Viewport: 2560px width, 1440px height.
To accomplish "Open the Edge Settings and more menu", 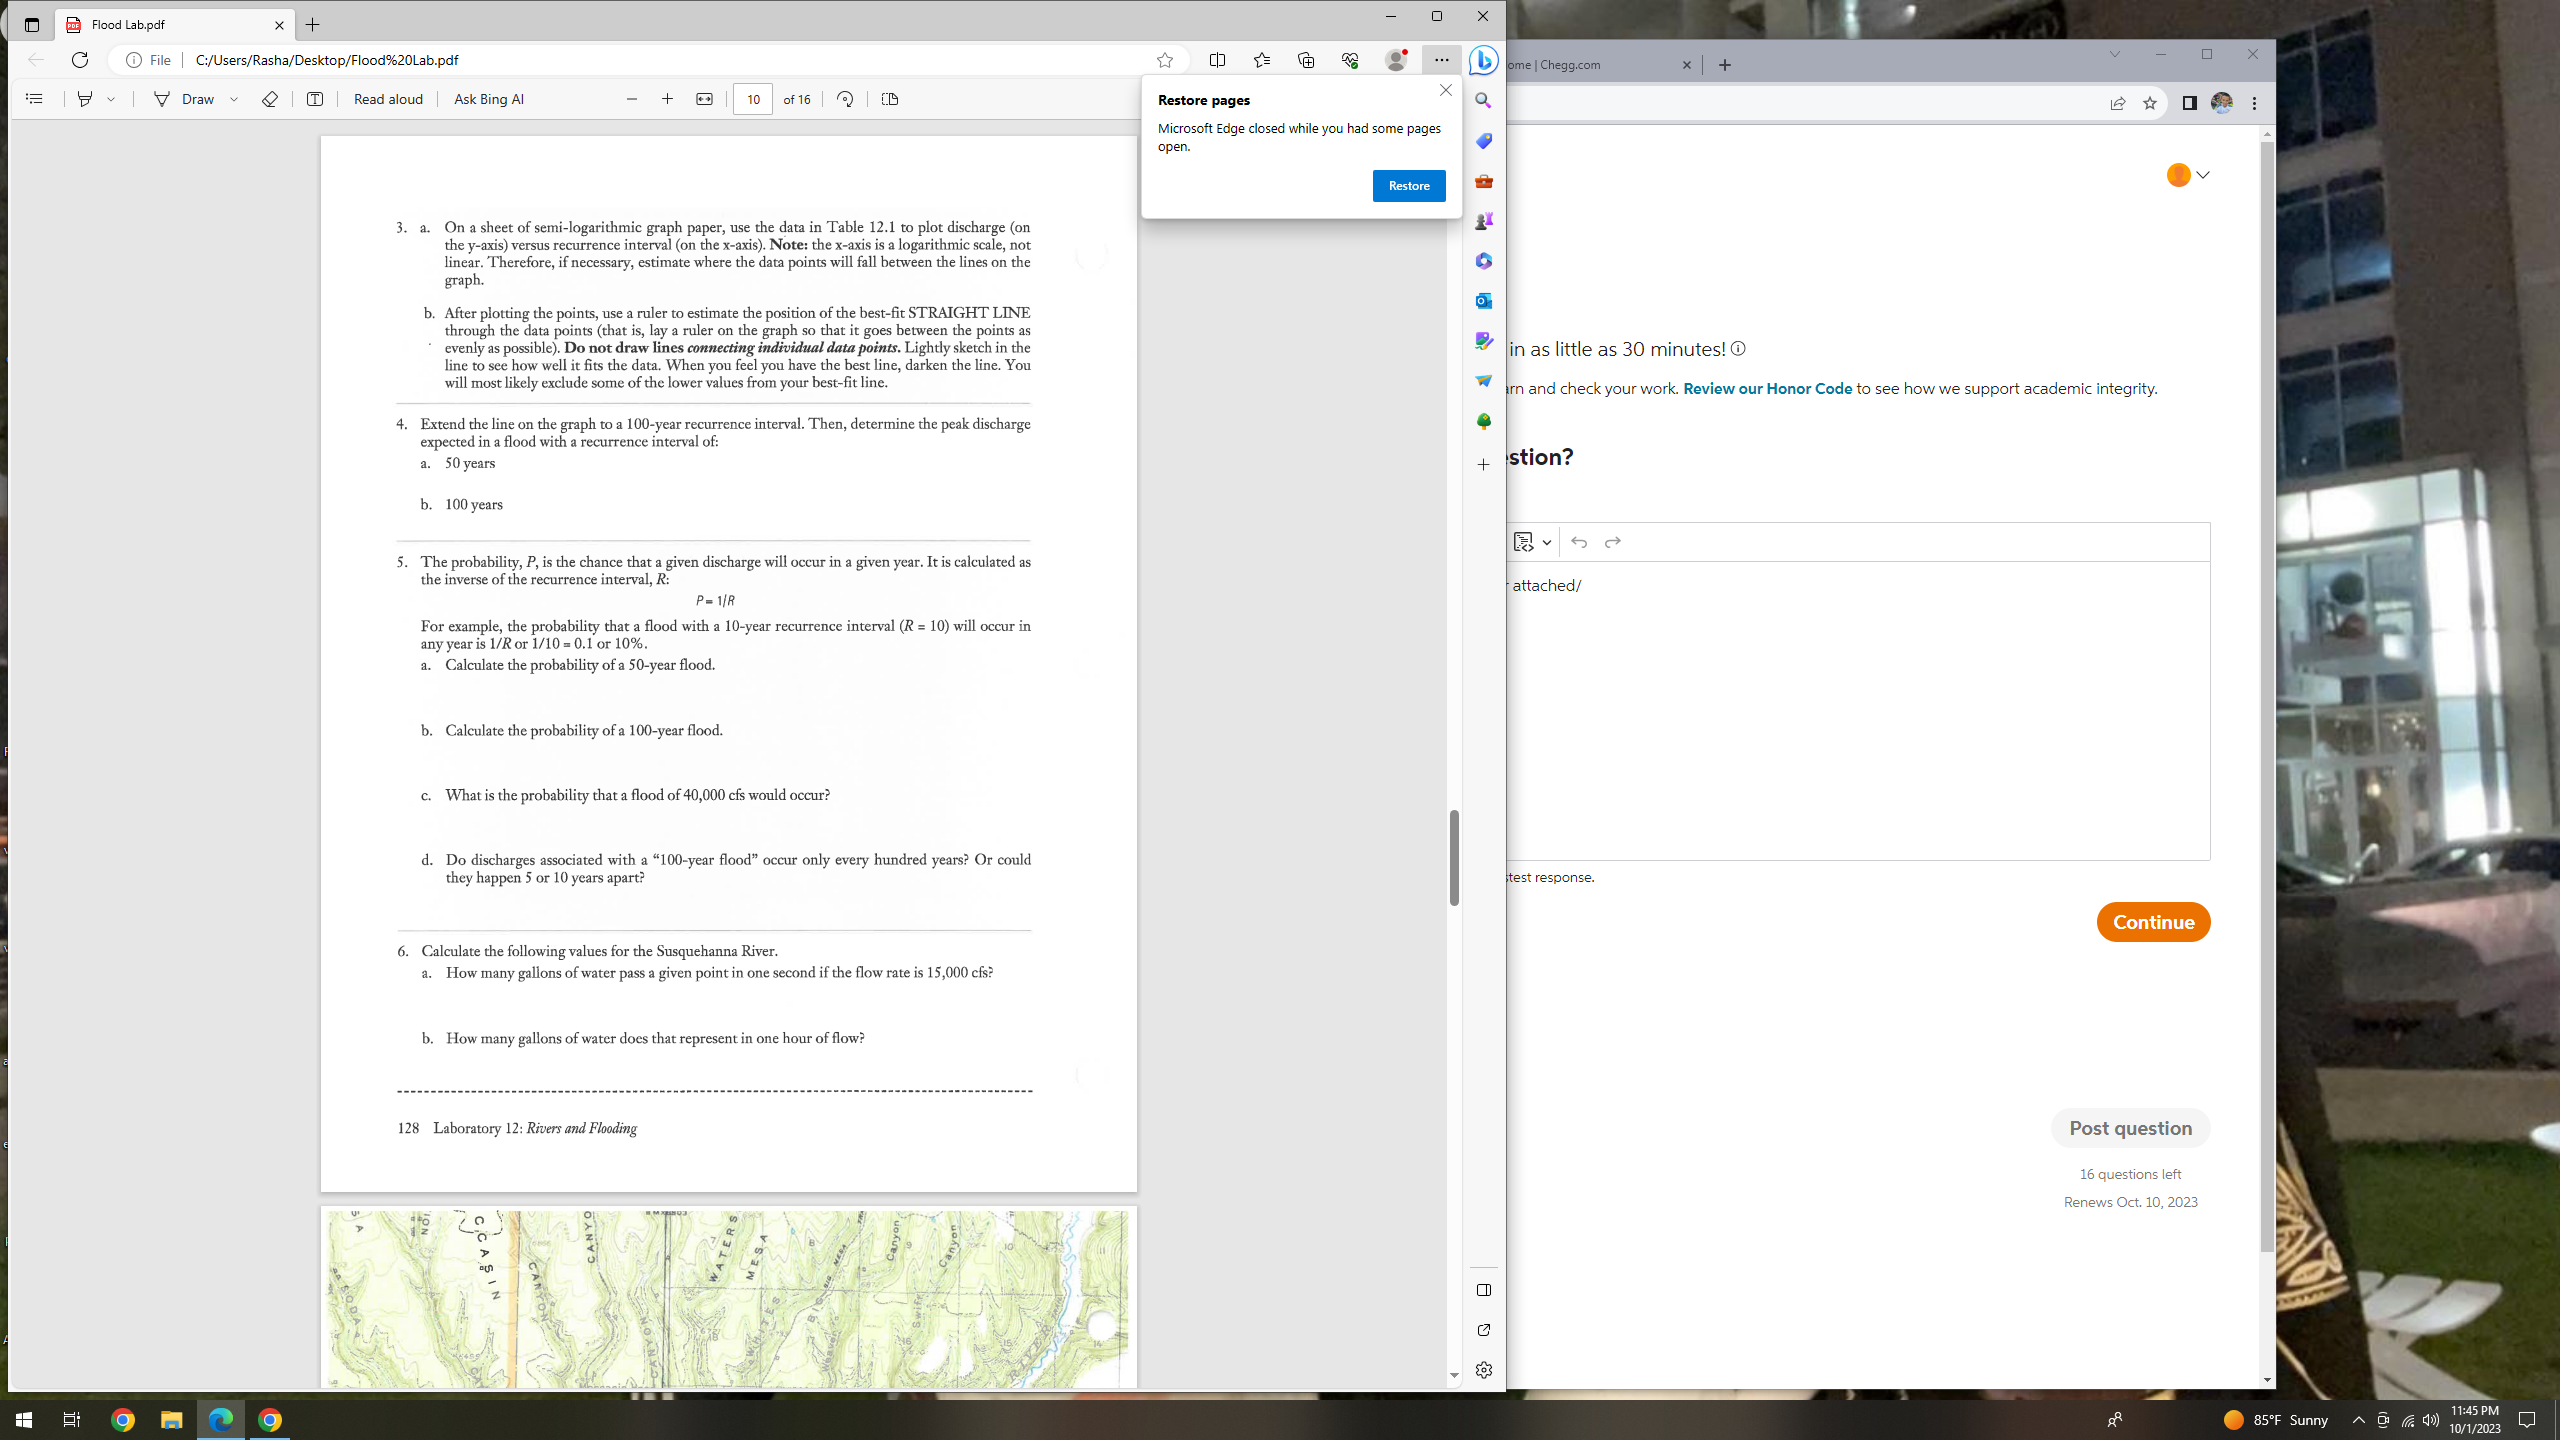I will [1441, 60].
